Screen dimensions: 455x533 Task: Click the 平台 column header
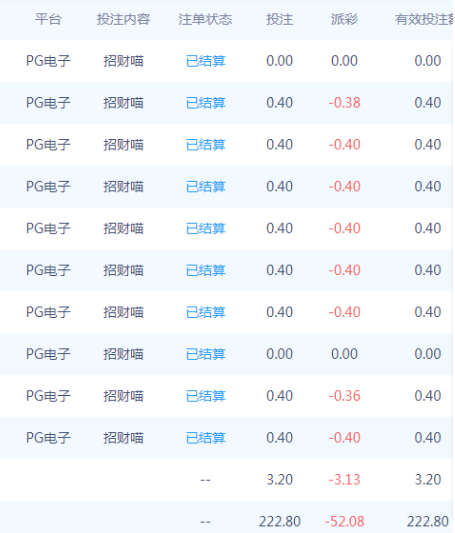(x=48, y=19)
